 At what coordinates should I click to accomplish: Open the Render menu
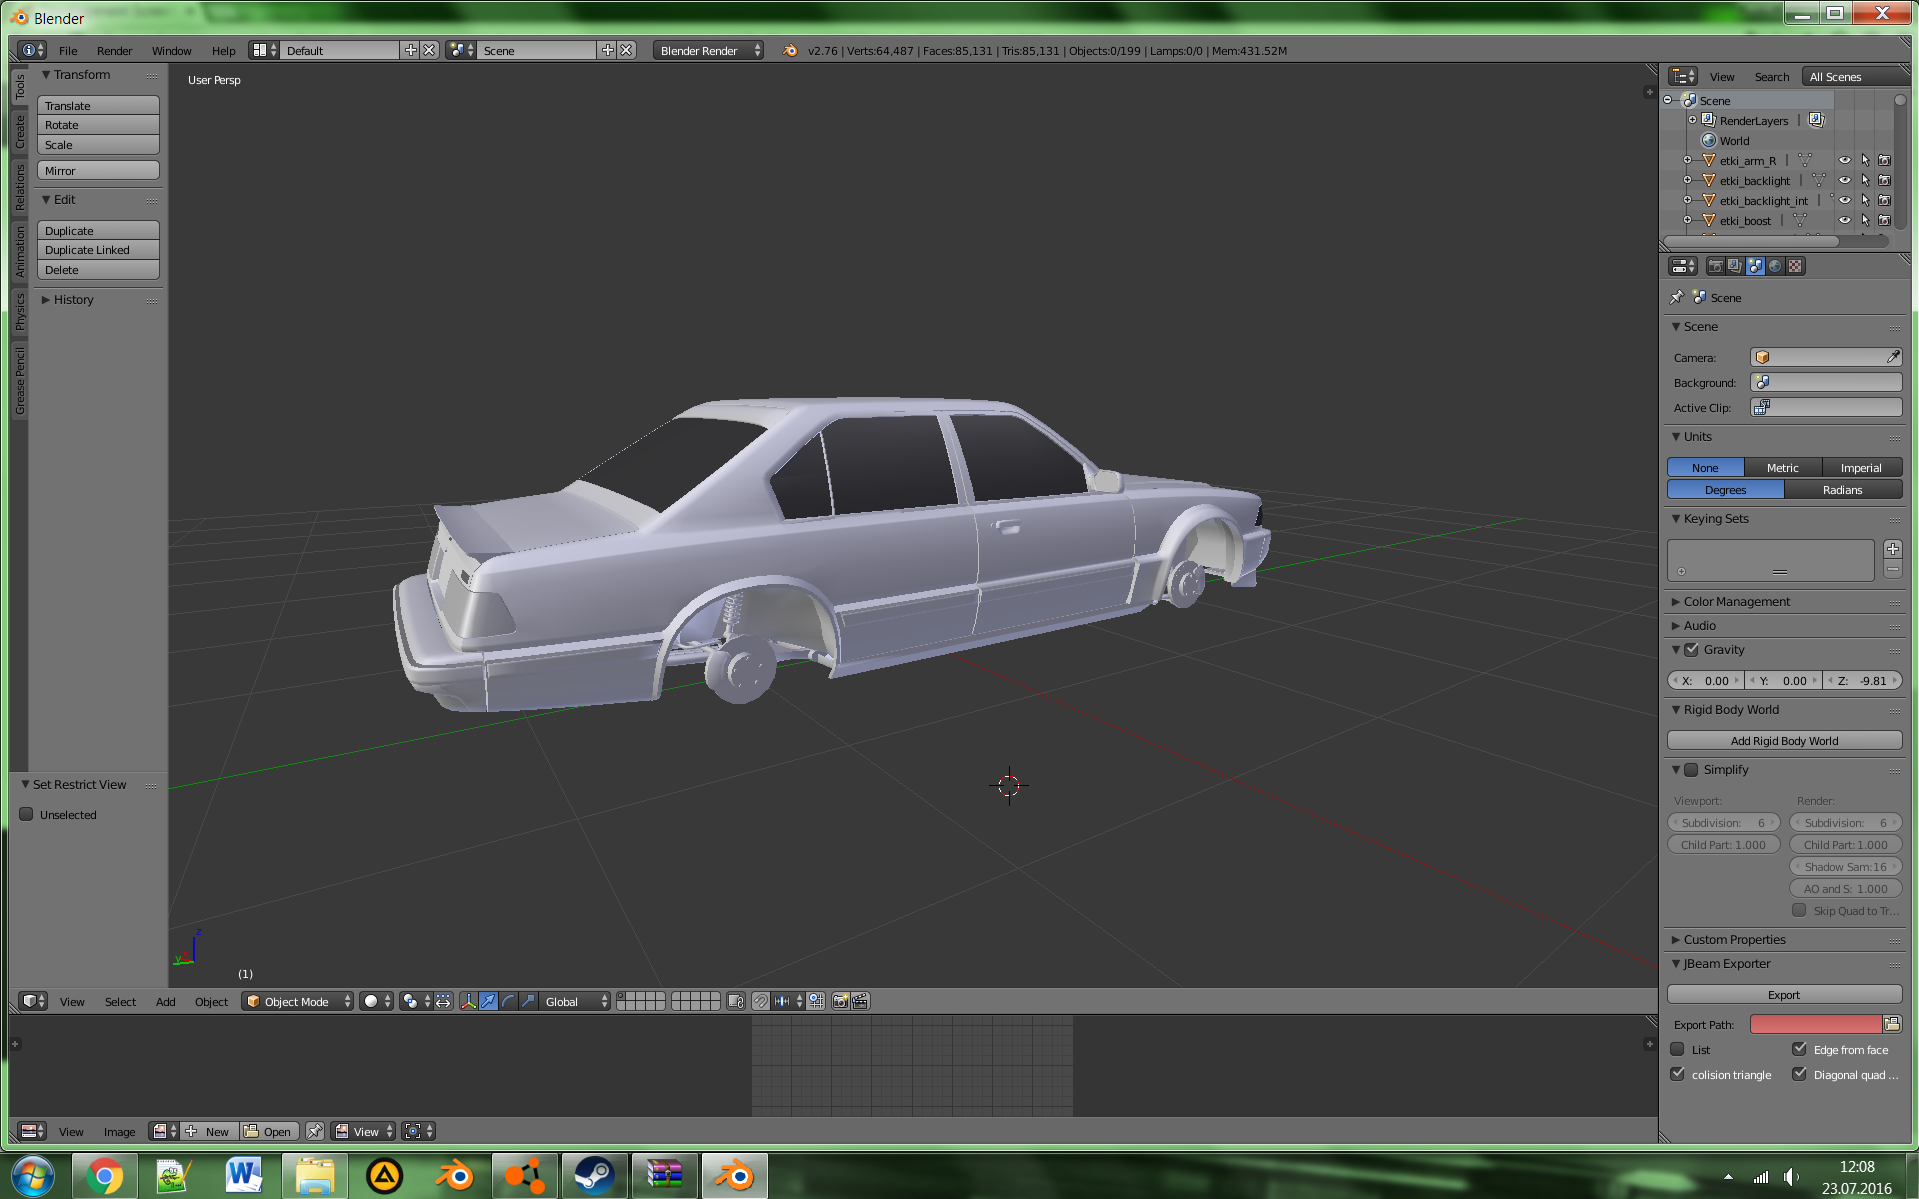114,50
